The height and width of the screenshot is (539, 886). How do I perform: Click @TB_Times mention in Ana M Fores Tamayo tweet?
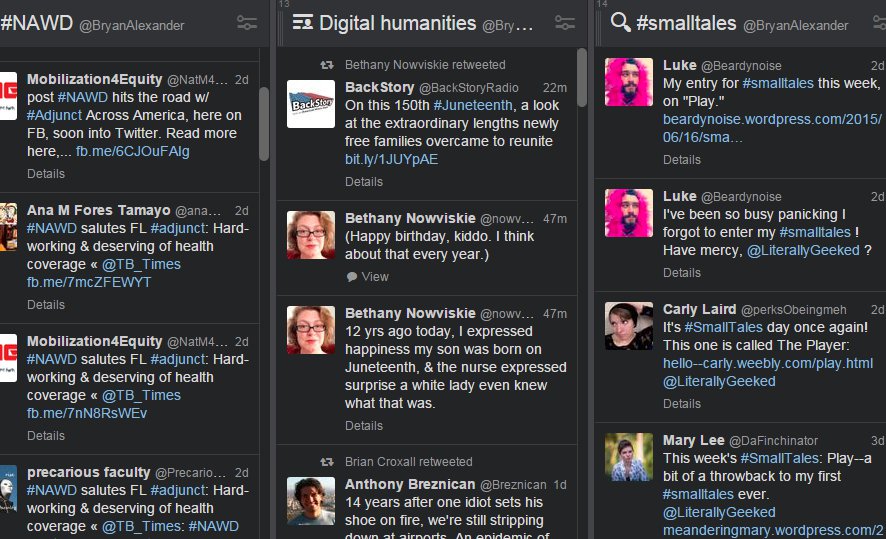coord(141,264)
